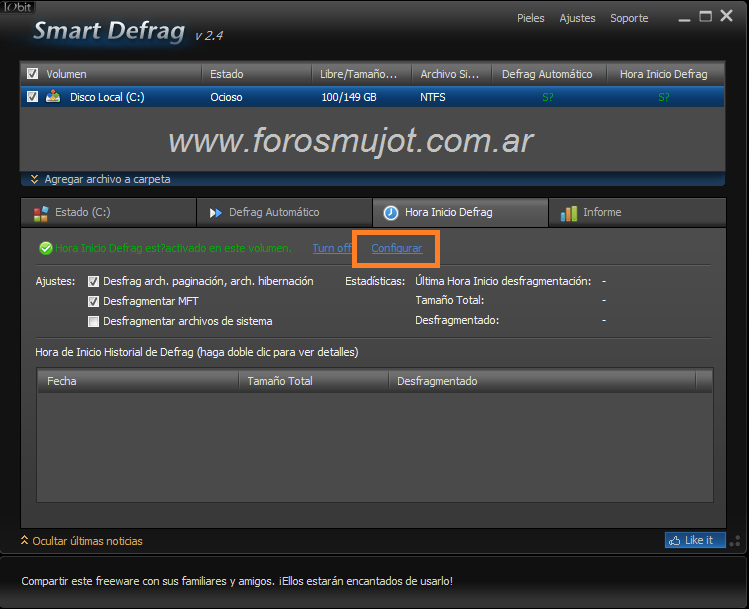Expand Agregar archivo a carpeta section
Screen dimensions: 749x609
[100, 180]
